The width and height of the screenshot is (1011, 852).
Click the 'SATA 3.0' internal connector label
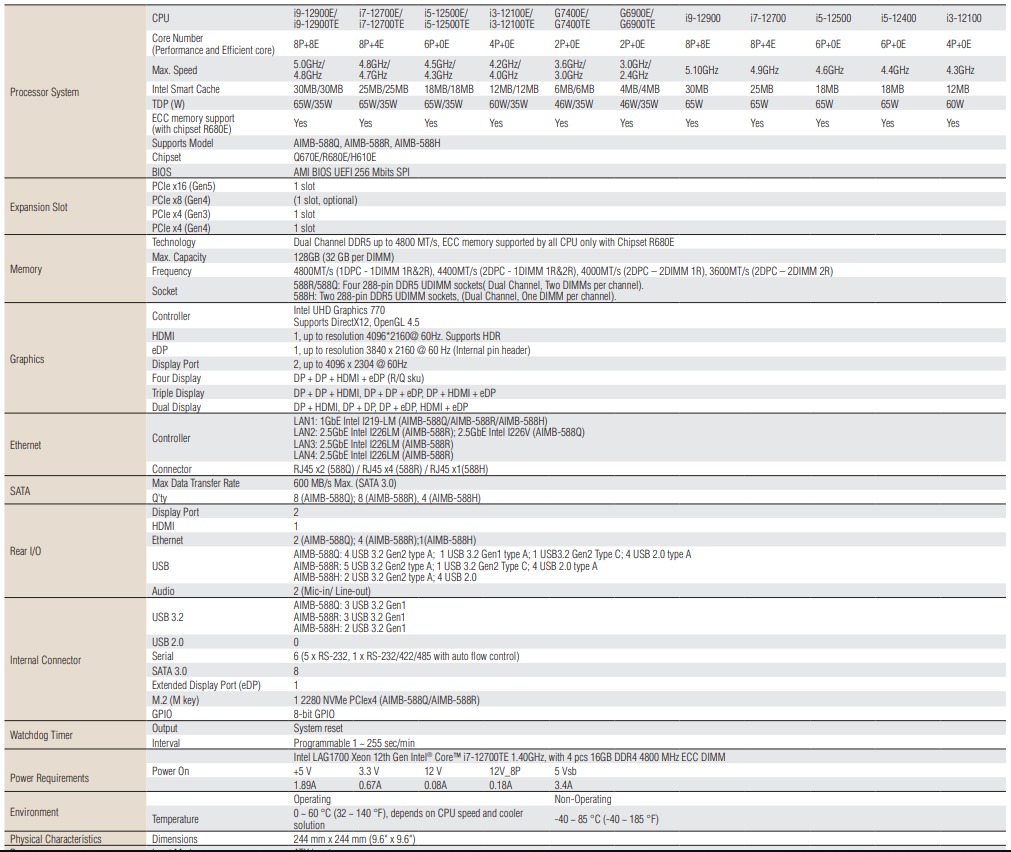click(169, 671)
